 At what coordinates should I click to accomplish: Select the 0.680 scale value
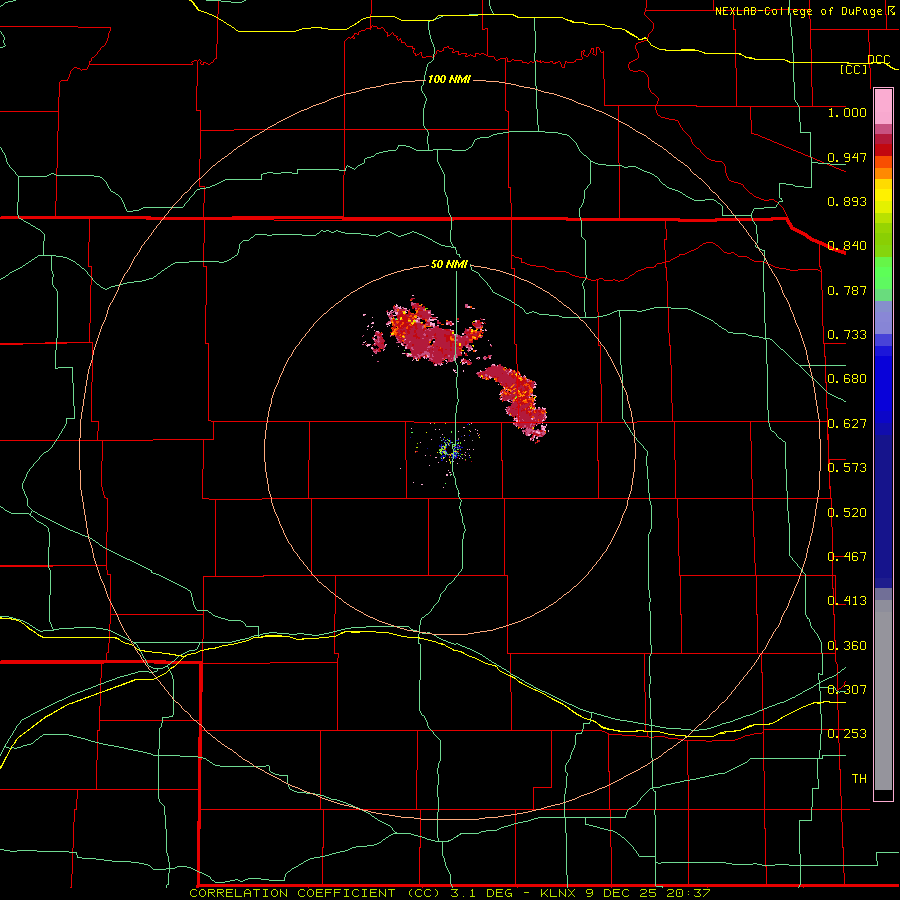(847, 379)
